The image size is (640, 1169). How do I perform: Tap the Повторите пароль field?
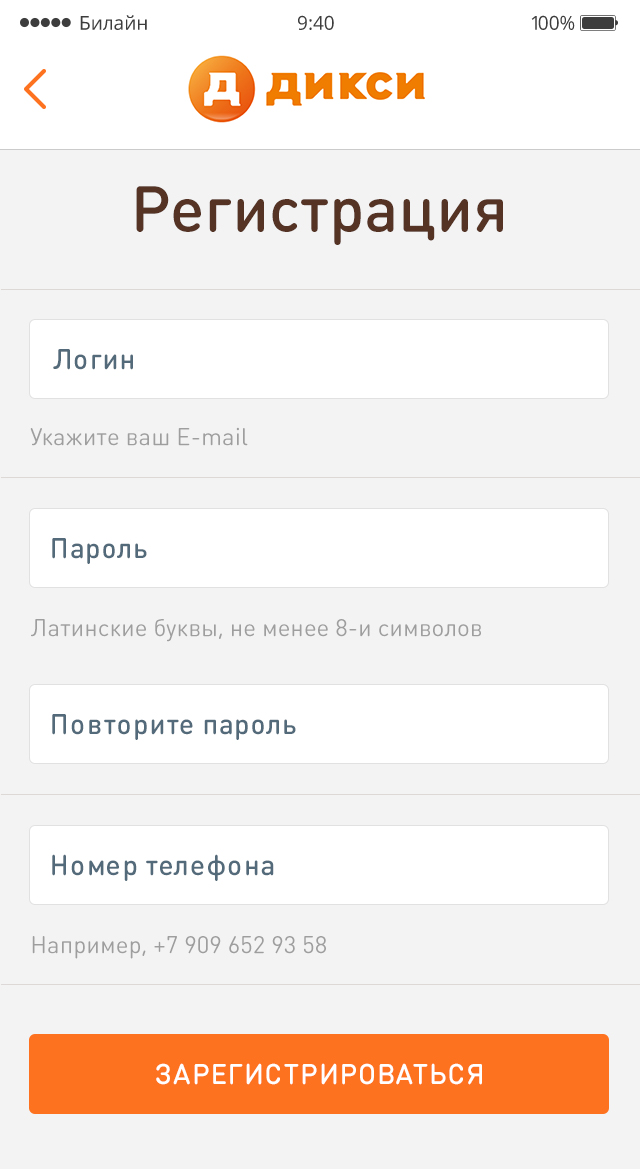(x=319, y=724)
